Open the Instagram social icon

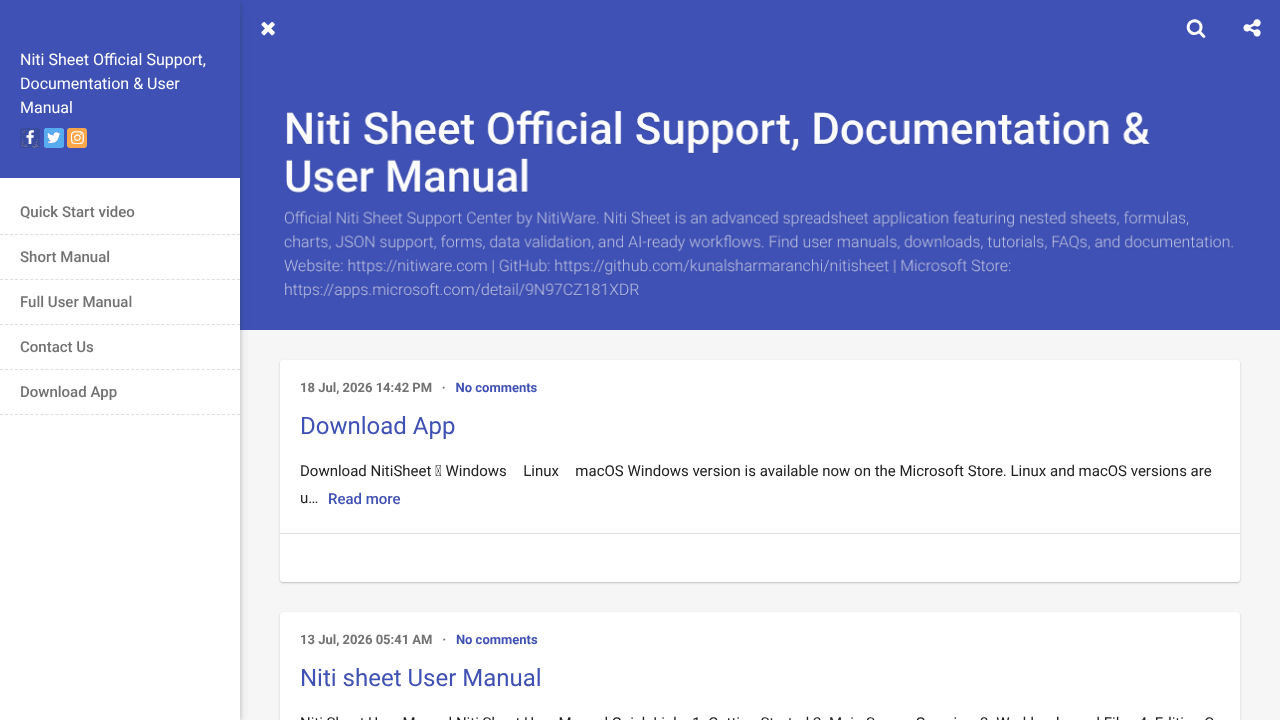(x=77, y=138)
